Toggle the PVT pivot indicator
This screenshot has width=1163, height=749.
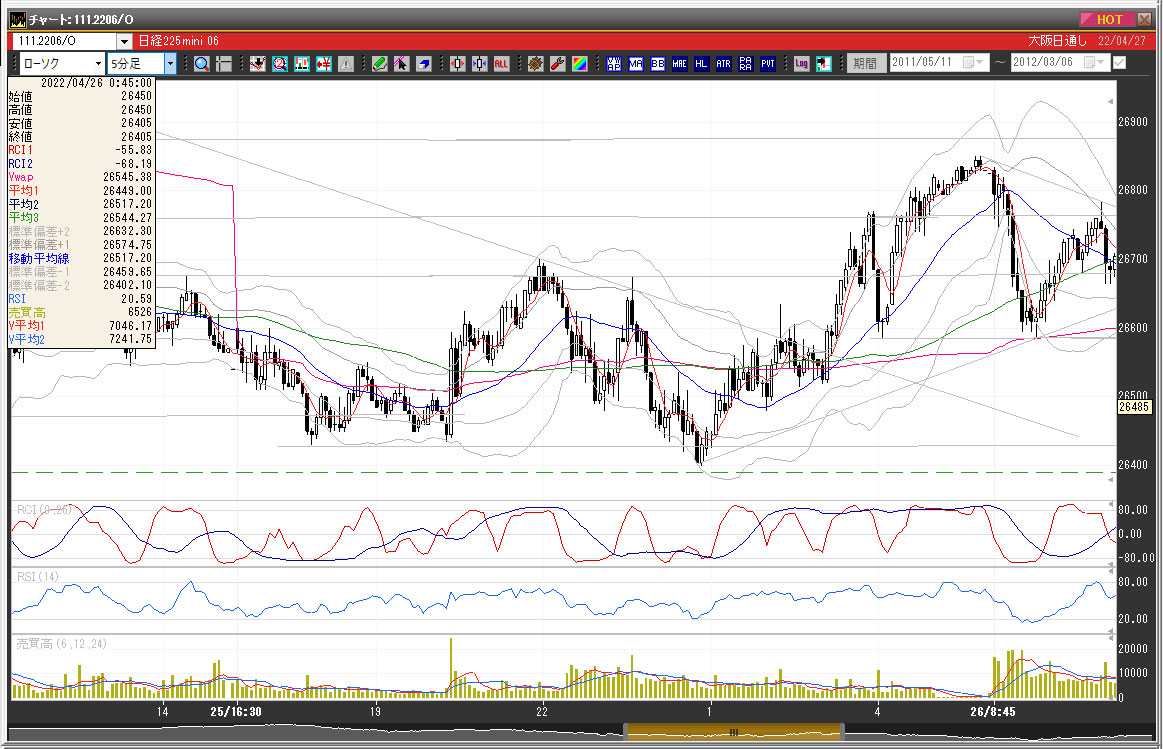(768, 64)
